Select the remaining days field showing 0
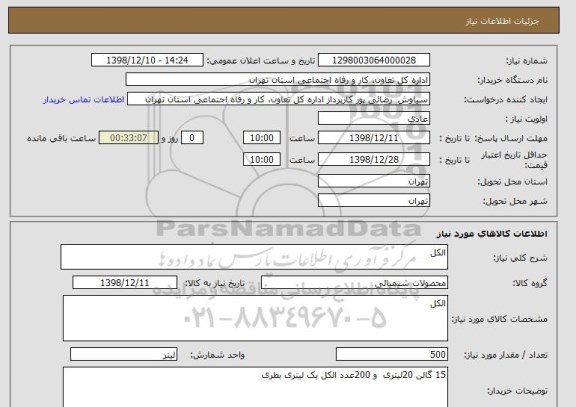Screen dimensions: 576x407 tap(192, 138)
